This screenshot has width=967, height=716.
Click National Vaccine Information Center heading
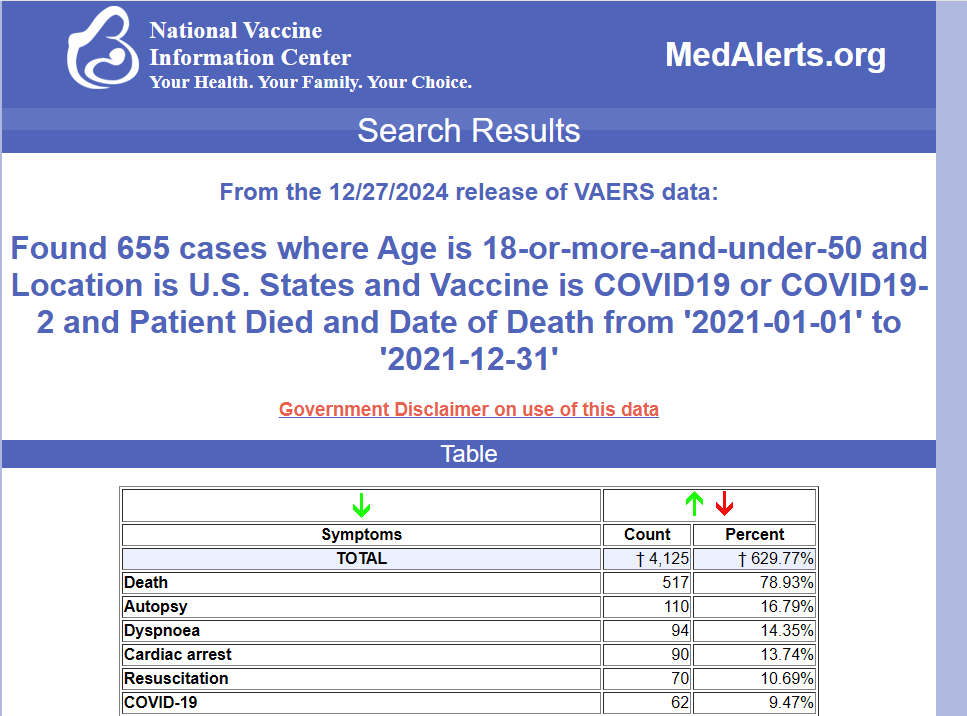(x=250, y=44)
